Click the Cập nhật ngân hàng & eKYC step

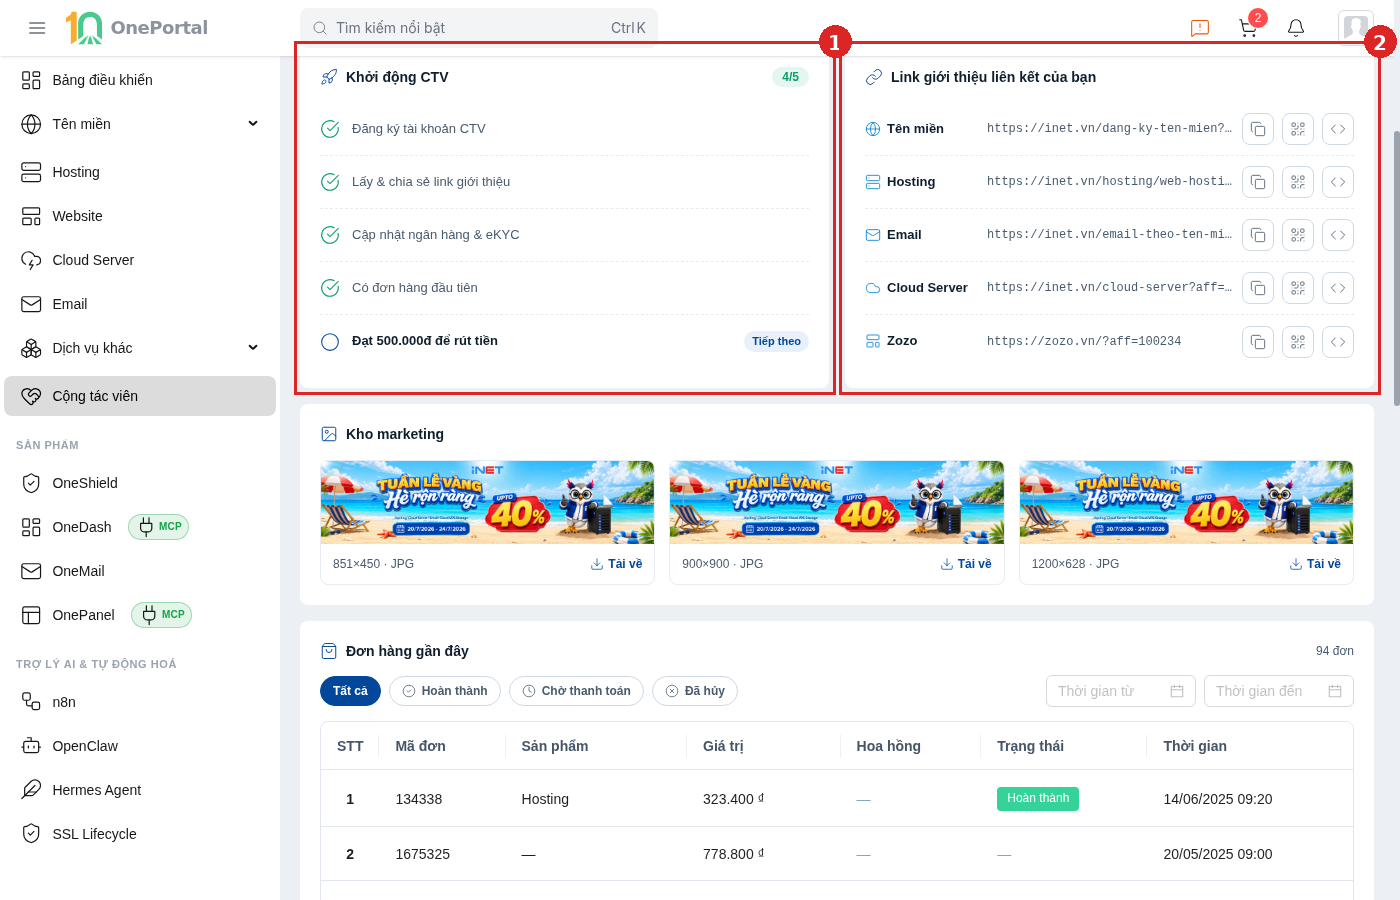tap(565, 235)
